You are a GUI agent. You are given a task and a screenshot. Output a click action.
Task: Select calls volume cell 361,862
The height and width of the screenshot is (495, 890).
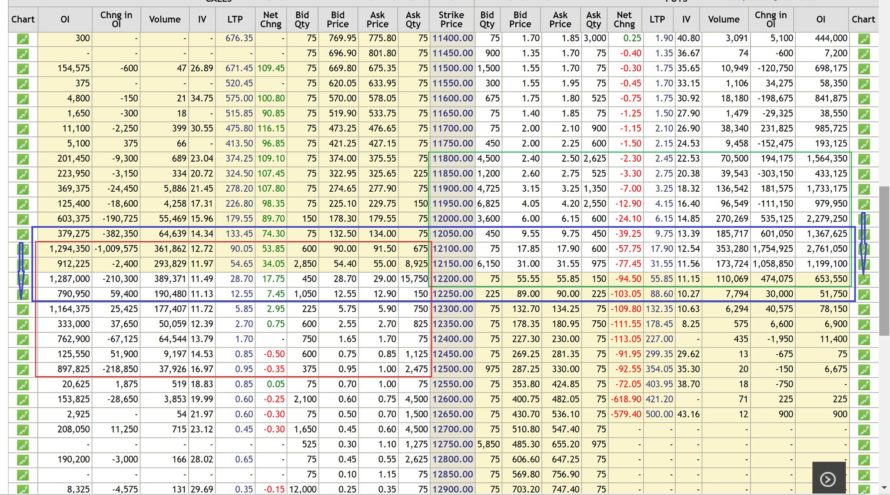[167, 249]
